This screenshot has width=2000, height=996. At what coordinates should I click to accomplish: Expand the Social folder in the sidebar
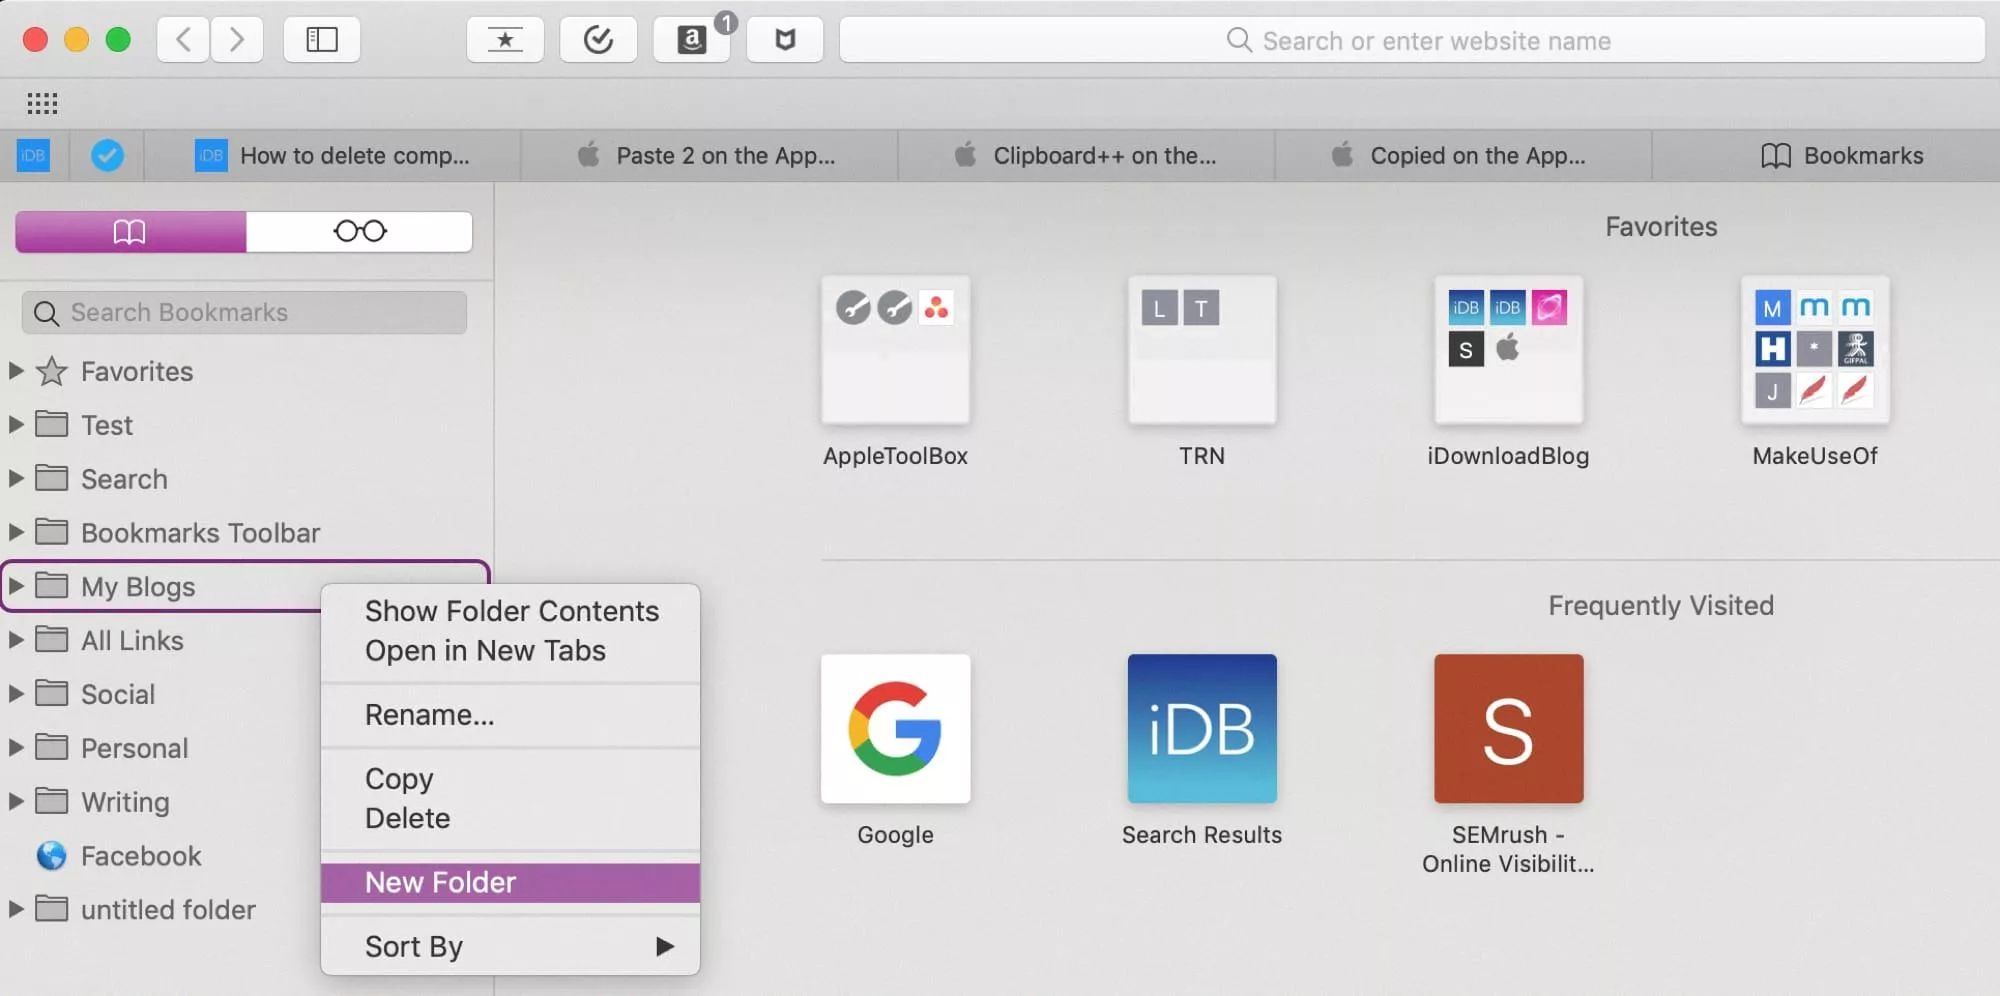[x=14, y=693]
